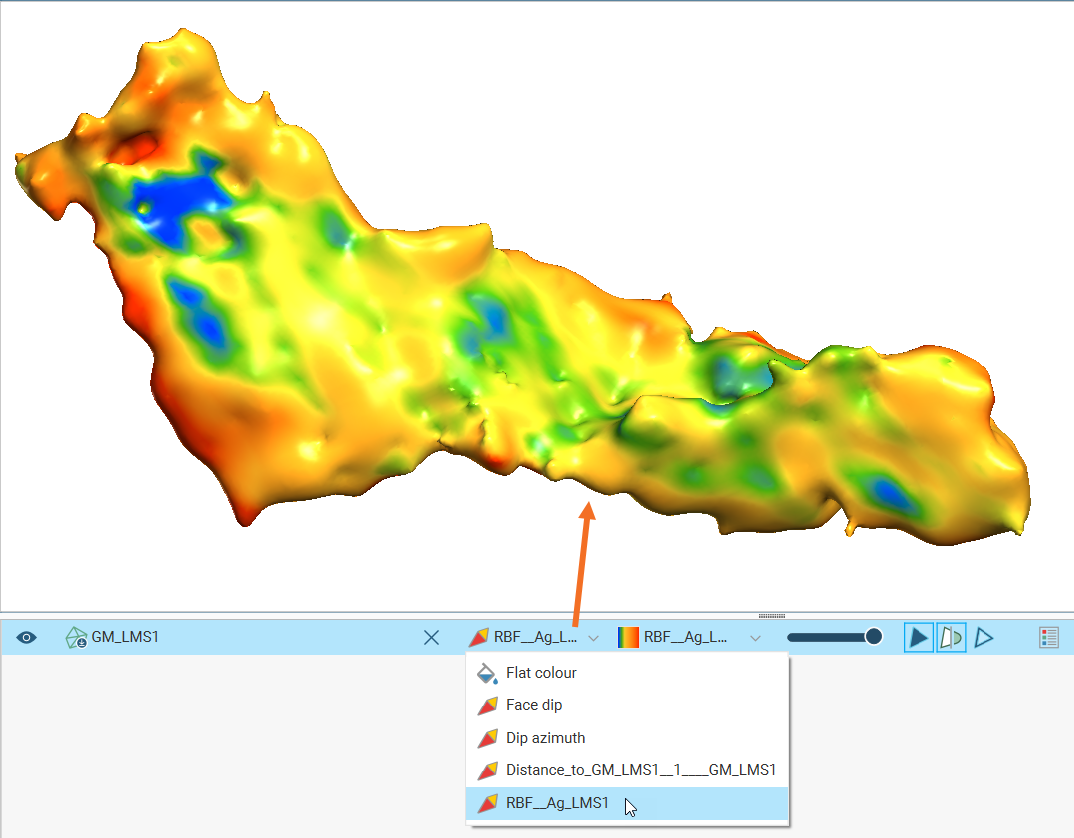Click the GM_LMS1 object name label

pyautogui.click(x=126, y=637)
